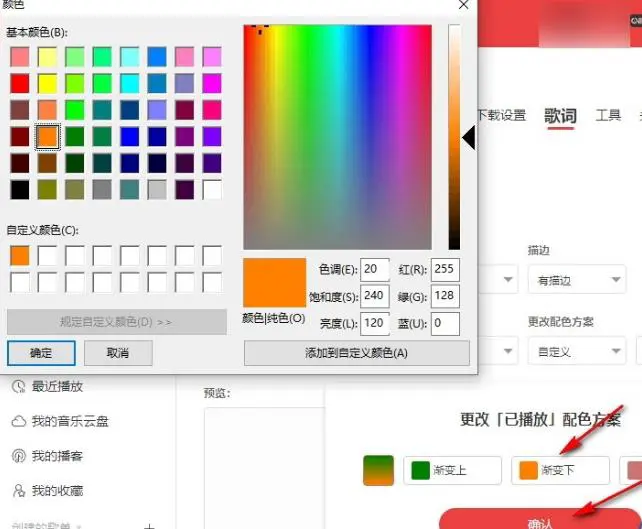Select the pure red basic color swatch
Screen dimensions: 642x529
(x=20, y=84)
